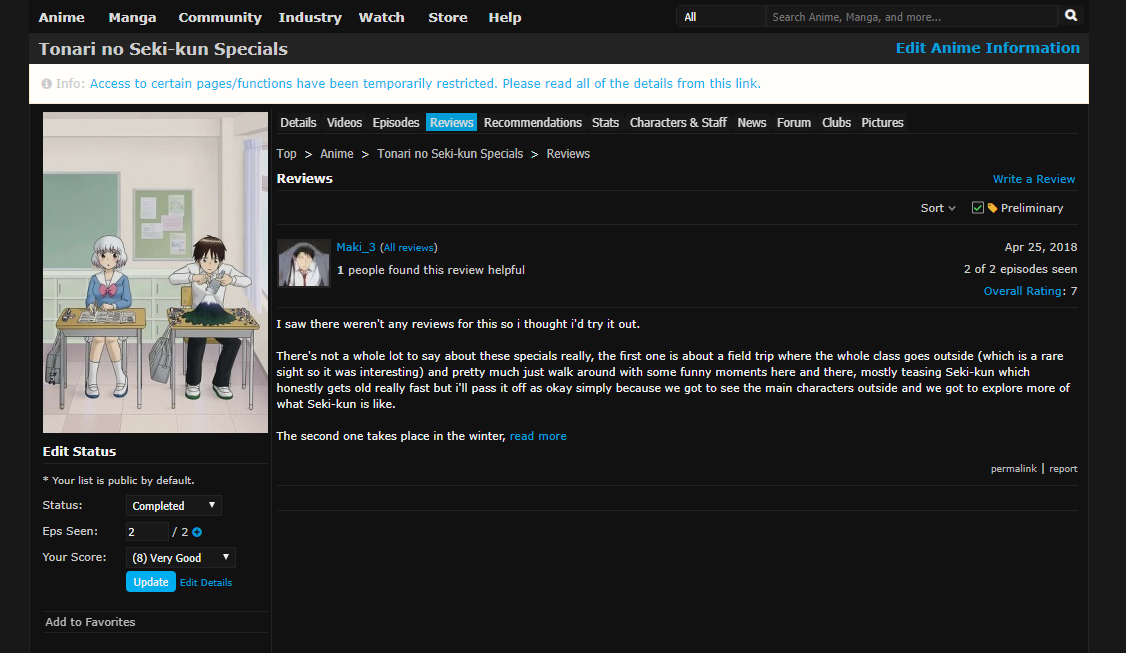Click the search magnifier icon
The width and height of the screenshot is (1126, 653).
coord(1071,16)
